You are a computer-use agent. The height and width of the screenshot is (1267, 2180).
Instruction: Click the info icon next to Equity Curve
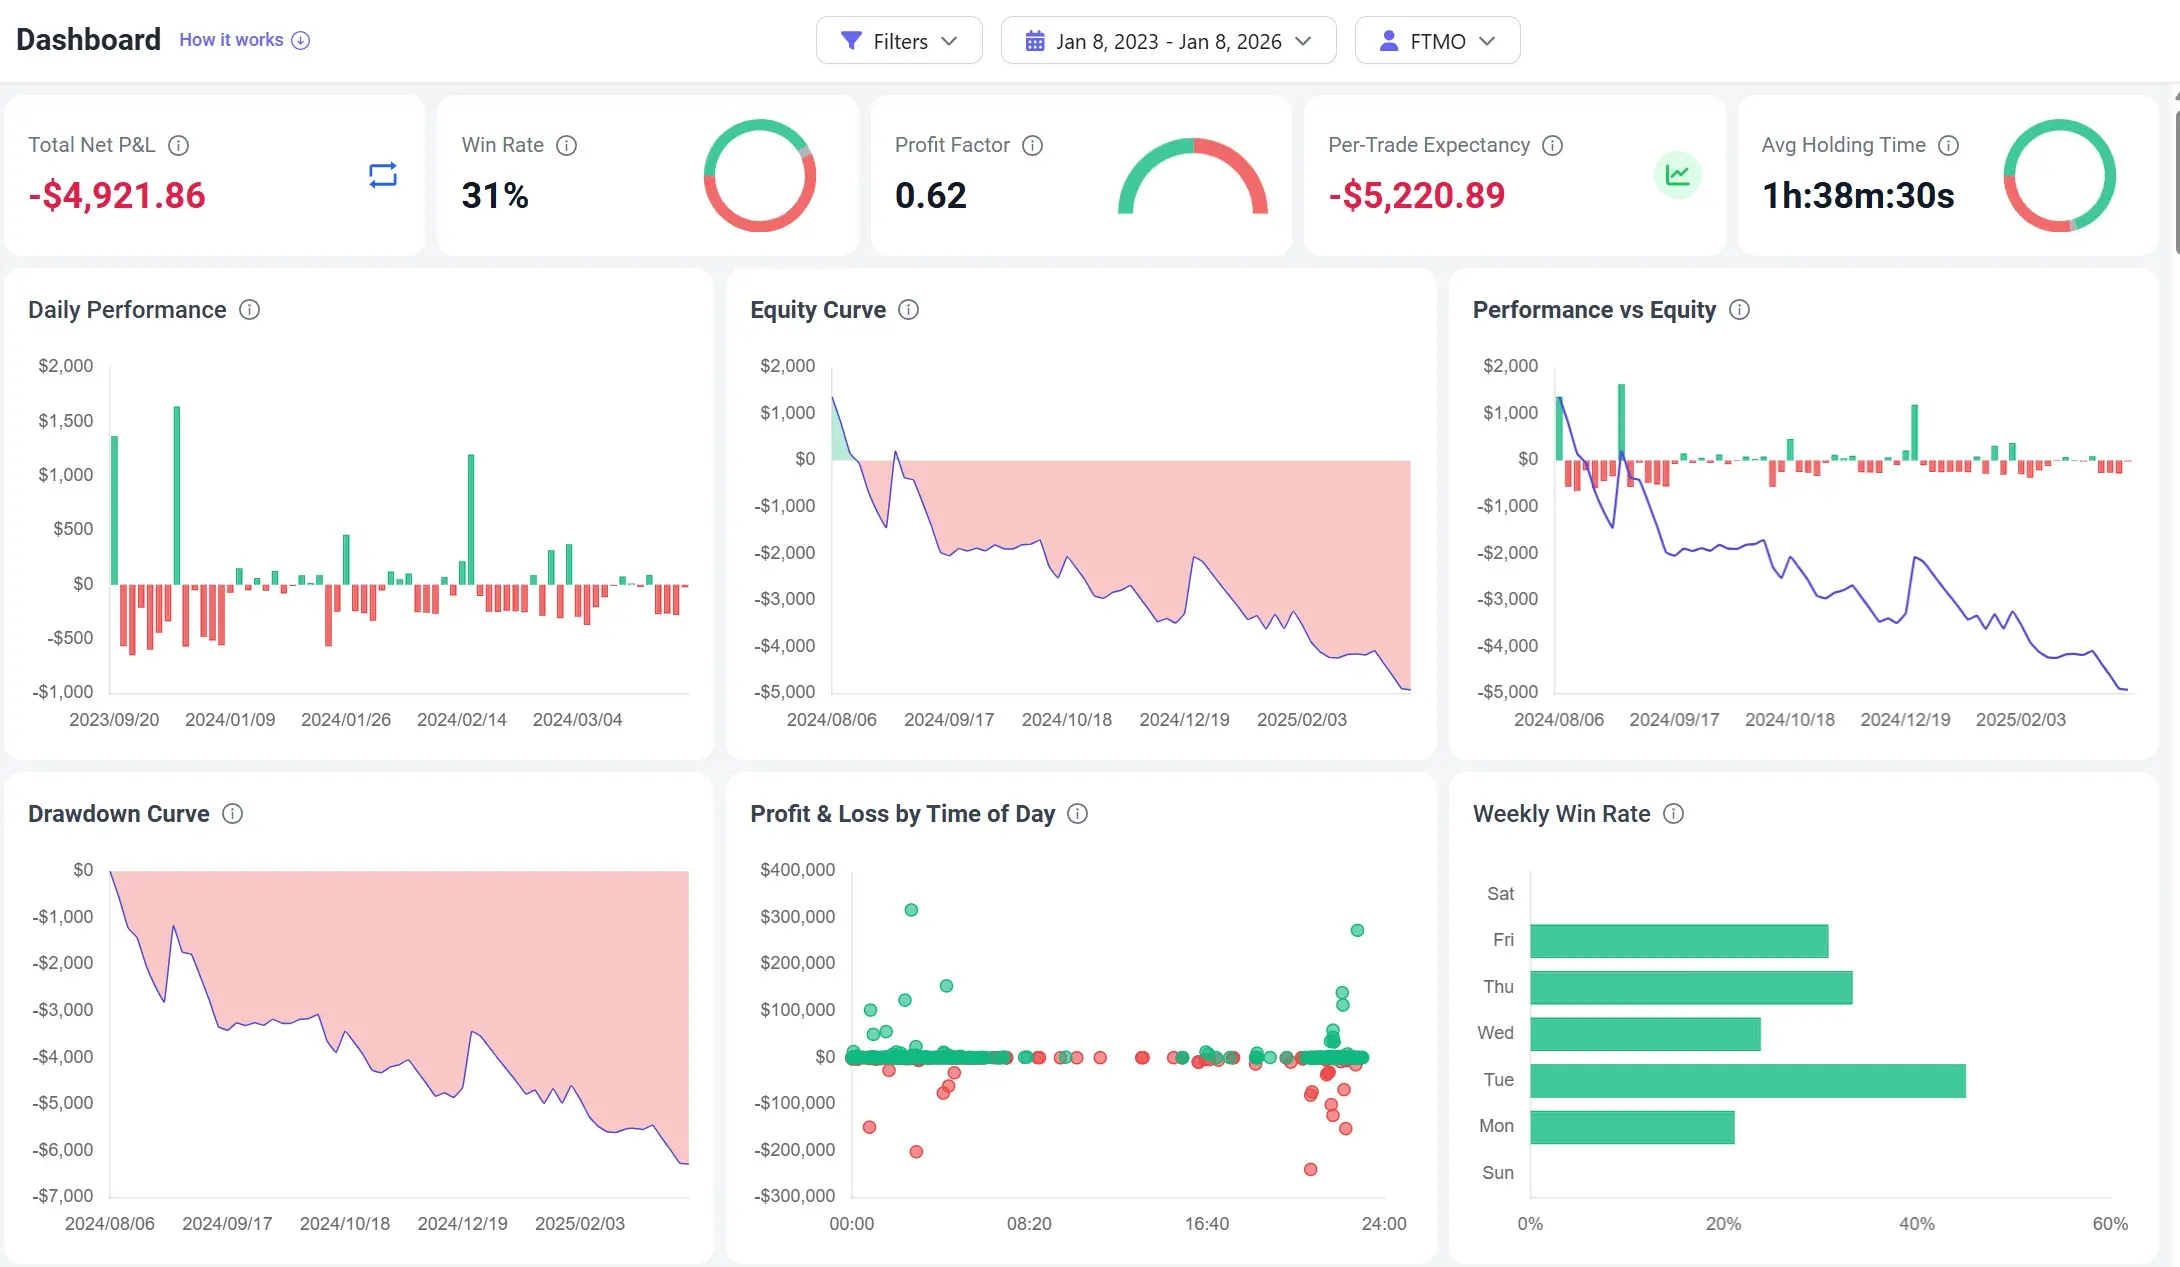point(909,310)
